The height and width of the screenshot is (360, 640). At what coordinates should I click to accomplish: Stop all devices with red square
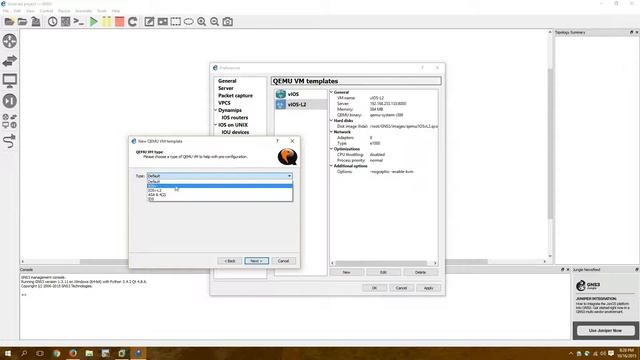[x=120, y=22]
